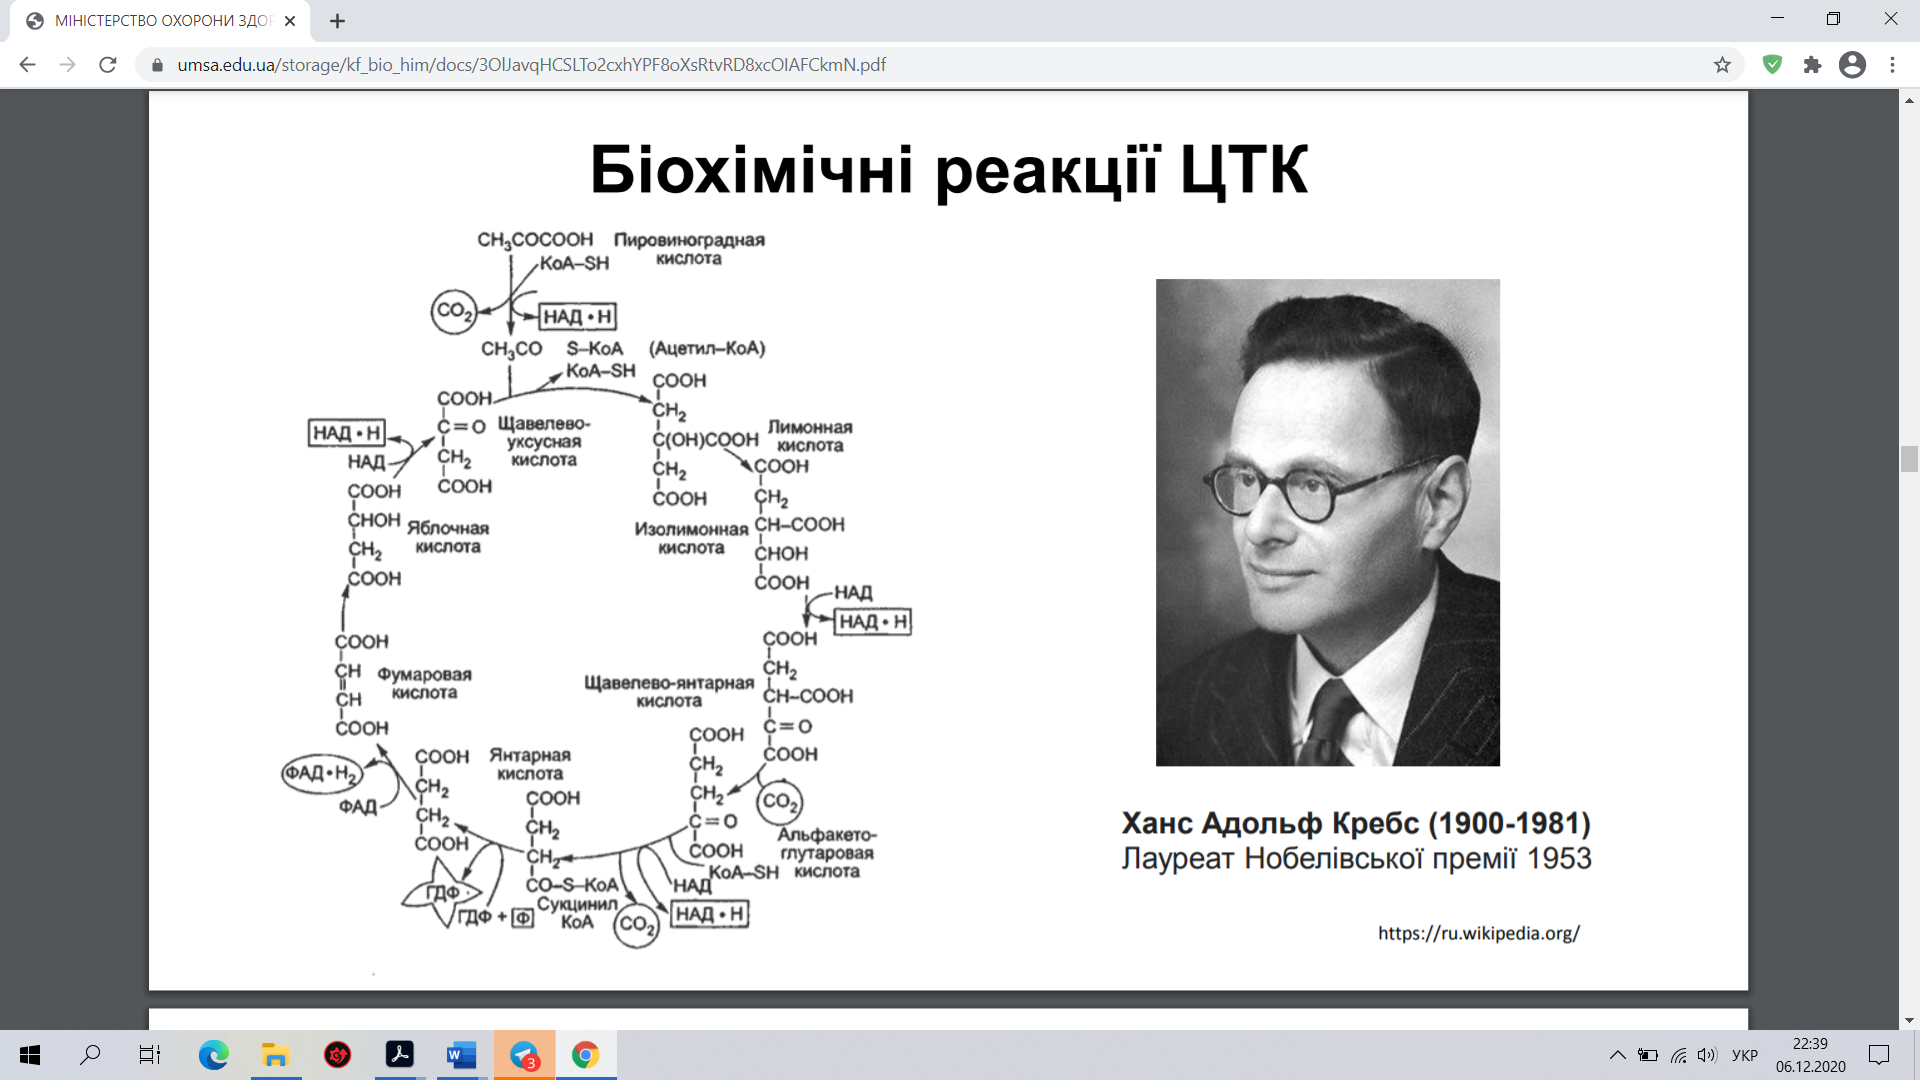The height and width of the screenshot is (1080, 1920).
Task: Click the browser forward arrow
Action: click(67, 65)
